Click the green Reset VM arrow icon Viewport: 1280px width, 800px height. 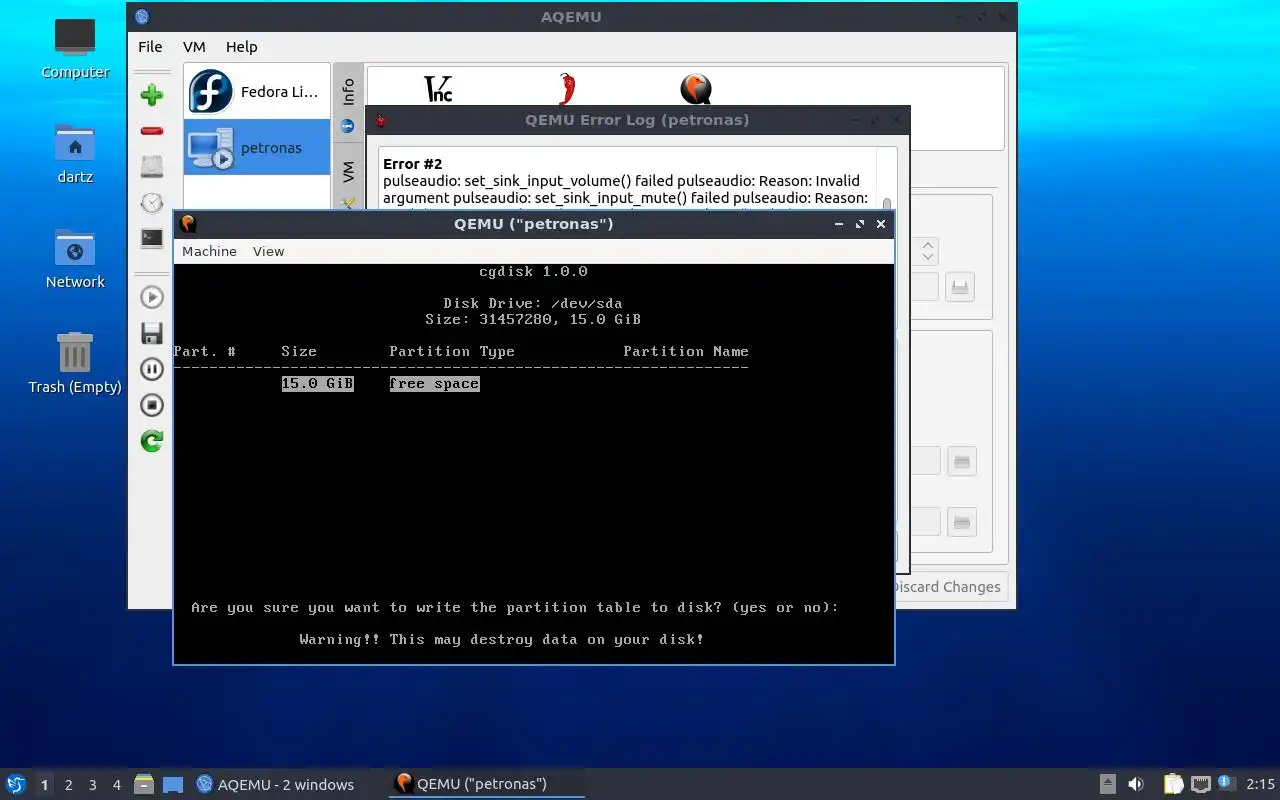(x=152, y=441)
